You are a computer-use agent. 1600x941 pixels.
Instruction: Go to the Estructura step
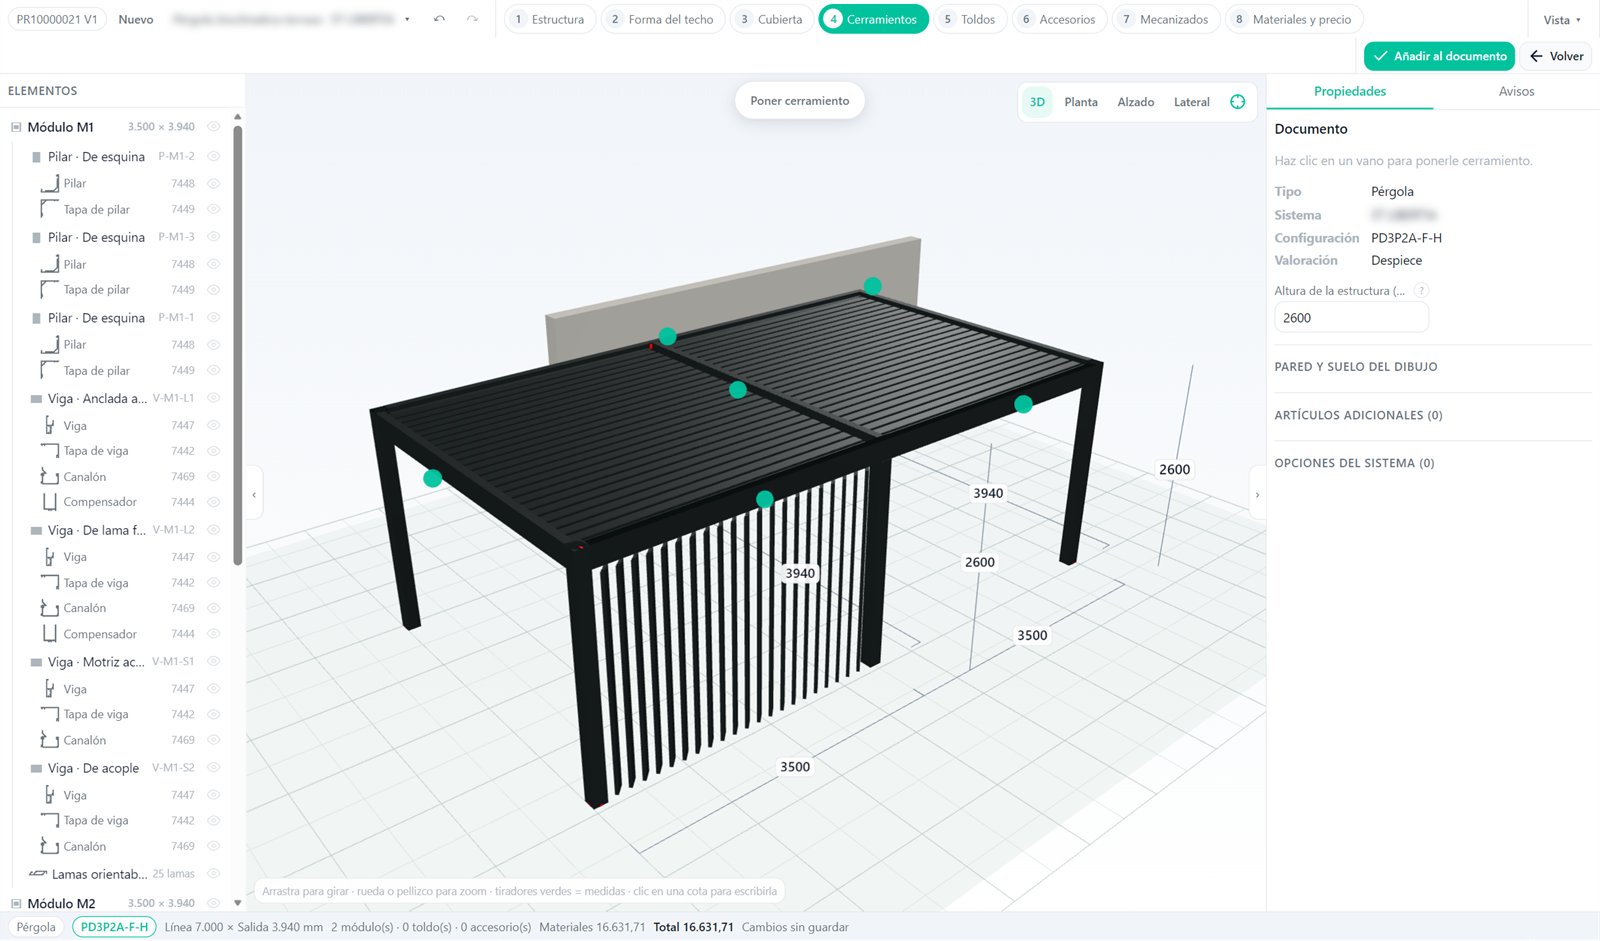click(549, 19)
